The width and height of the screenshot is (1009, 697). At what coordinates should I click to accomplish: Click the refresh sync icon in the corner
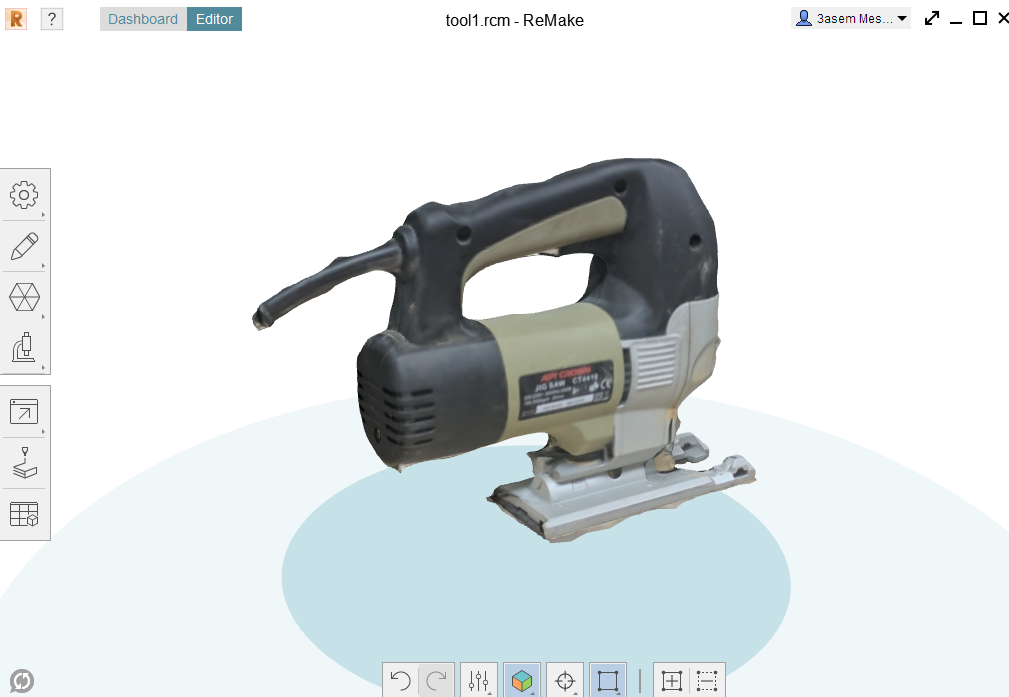click(22, 681)
